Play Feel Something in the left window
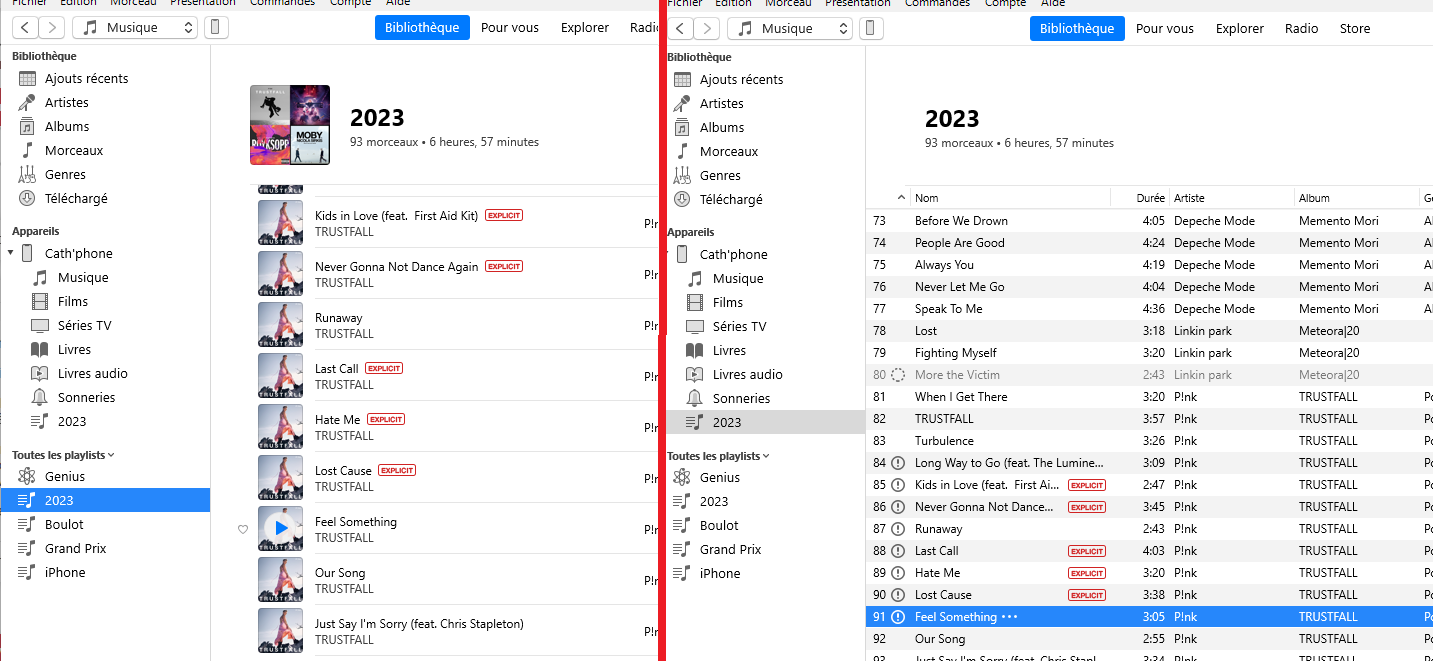 point(280,528)
